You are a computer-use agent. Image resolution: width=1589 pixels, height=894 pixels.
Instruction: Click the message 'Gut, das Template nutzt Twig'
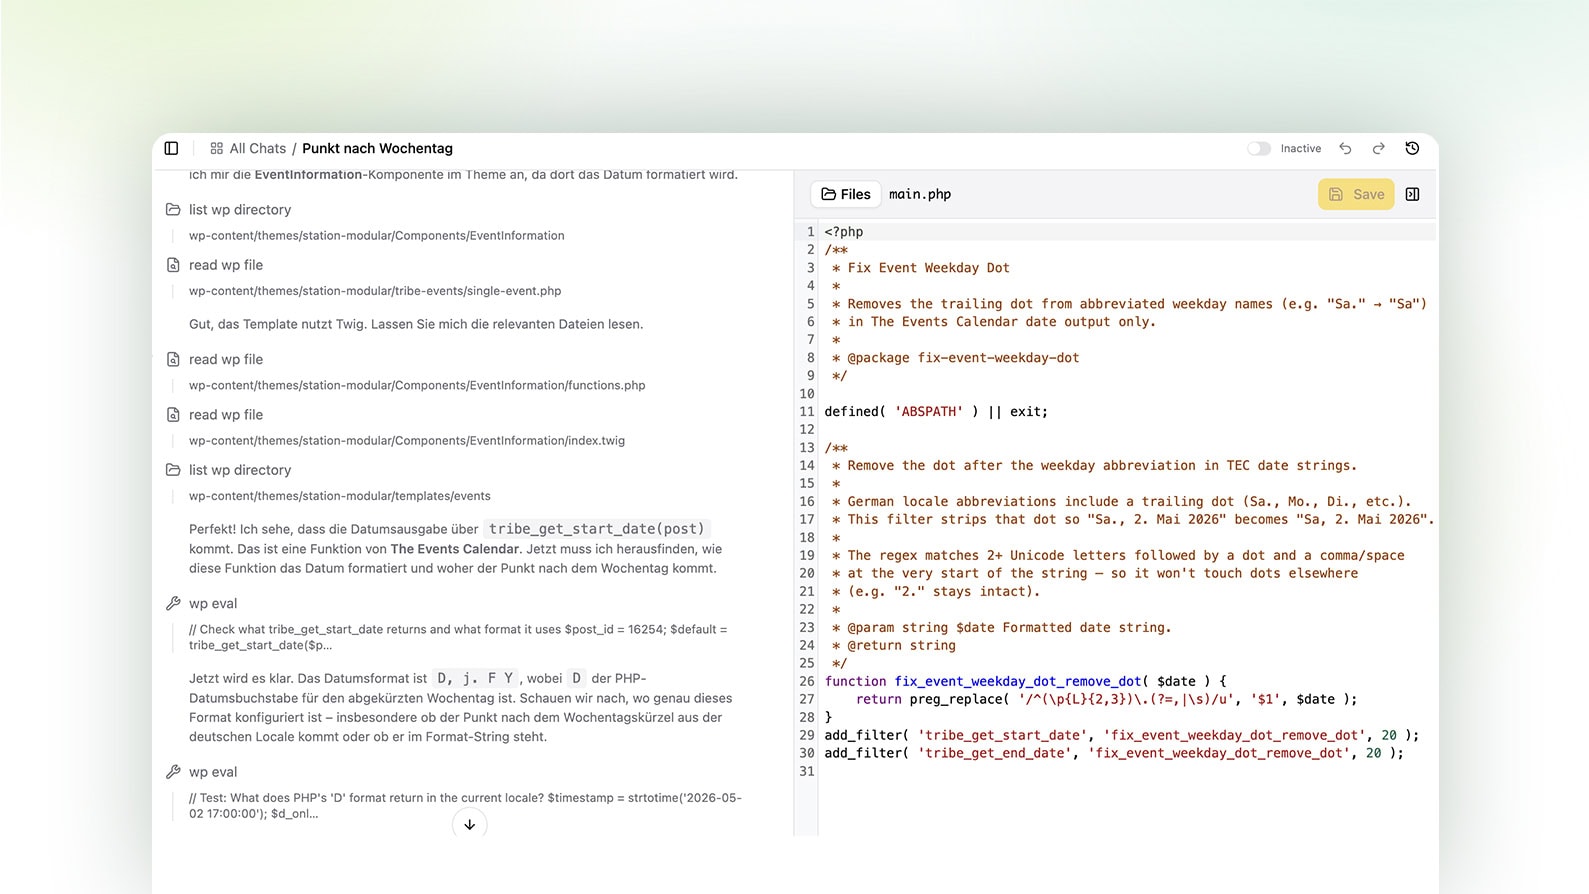click(416, 324)
